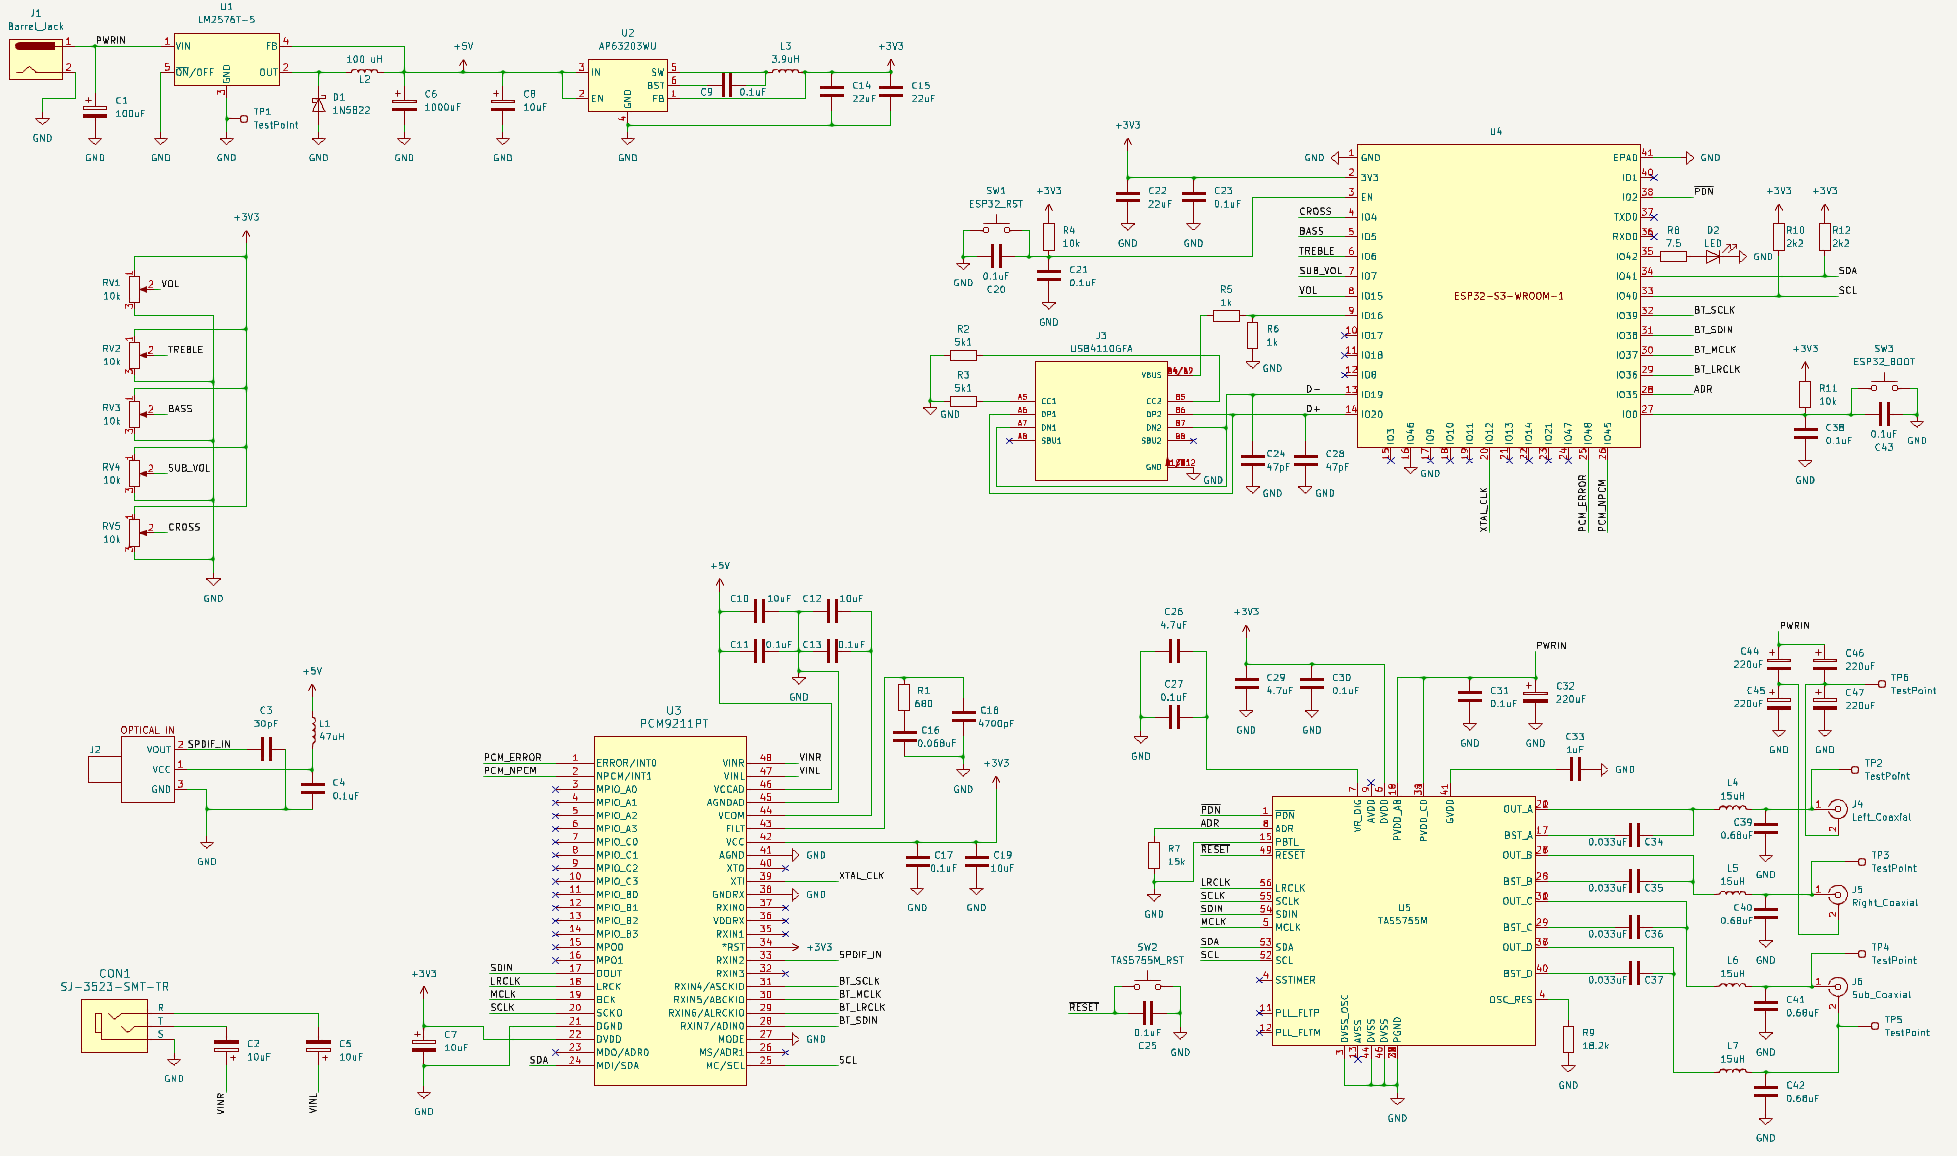This screenshot has height=1156, width=1957.
Task: Click the L4 15uH inductor
Action: point(1732,808)
